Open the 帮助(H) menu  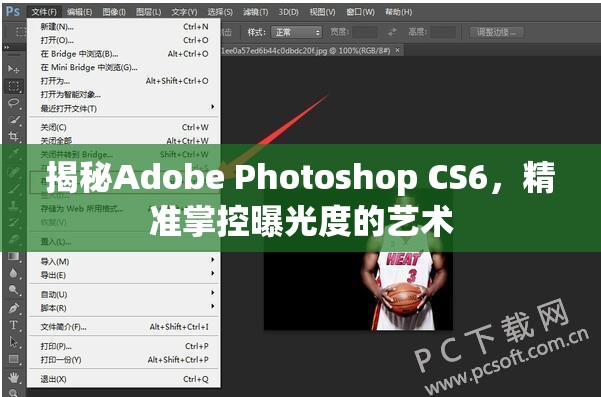[x=399, y=12]
